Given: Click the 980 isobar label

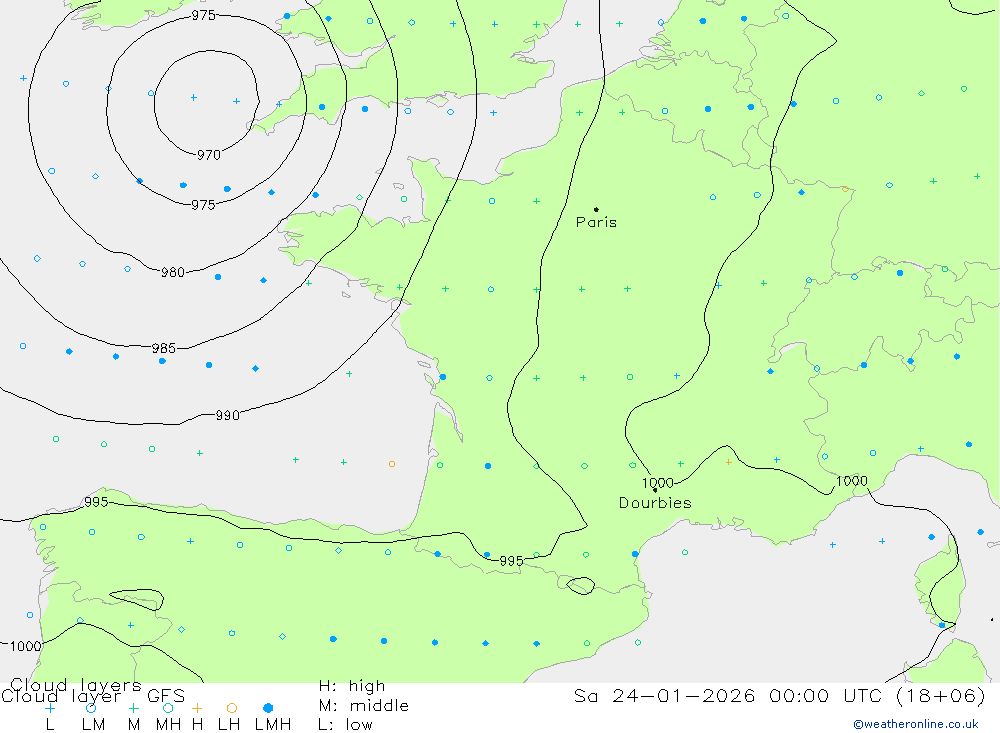Looking at the screenshot, I should tap(172, 272).
